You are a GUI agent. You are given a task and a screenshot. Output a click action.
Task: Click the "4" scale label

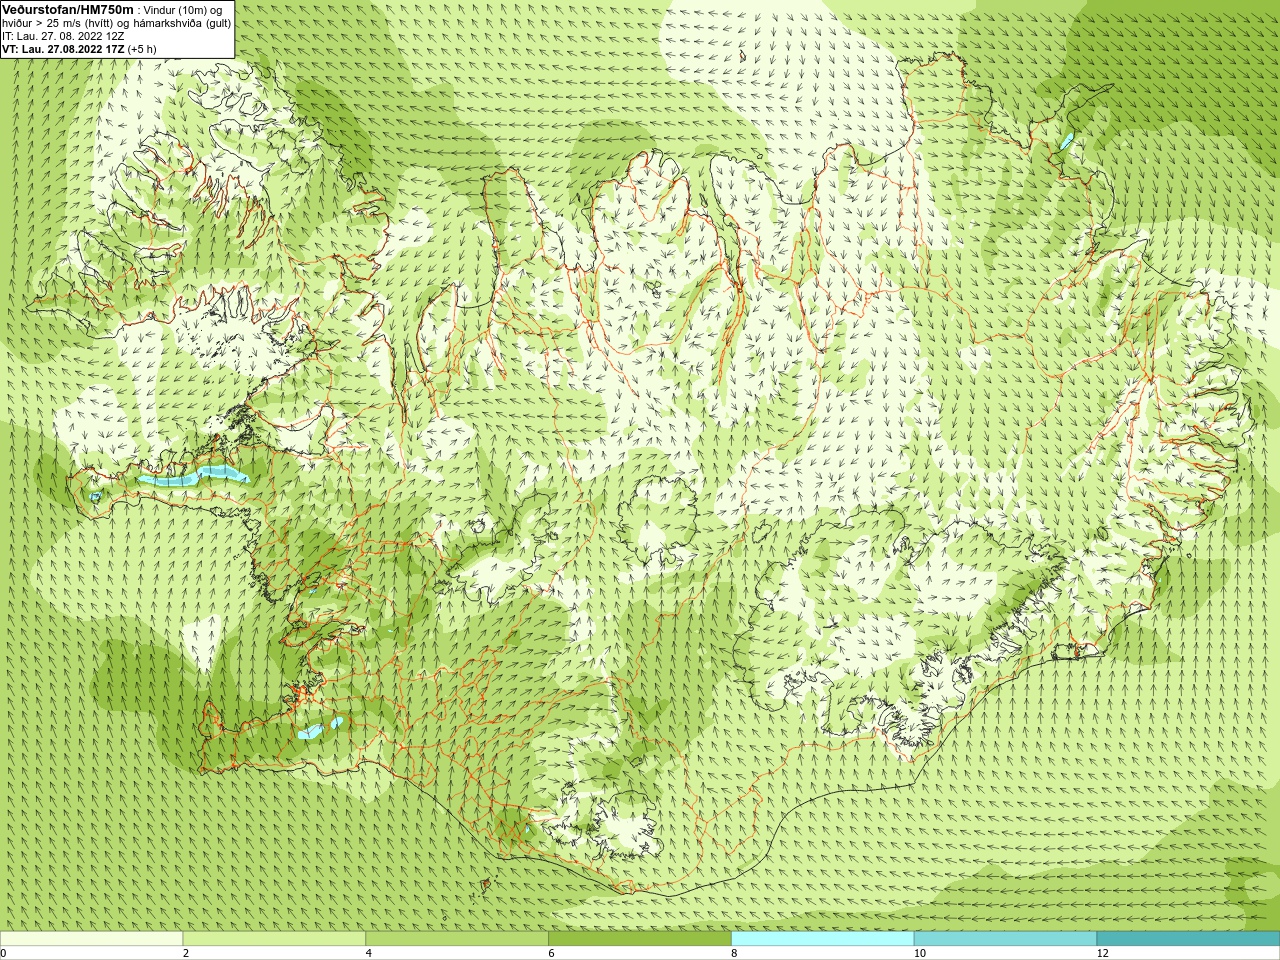point(369,953)
